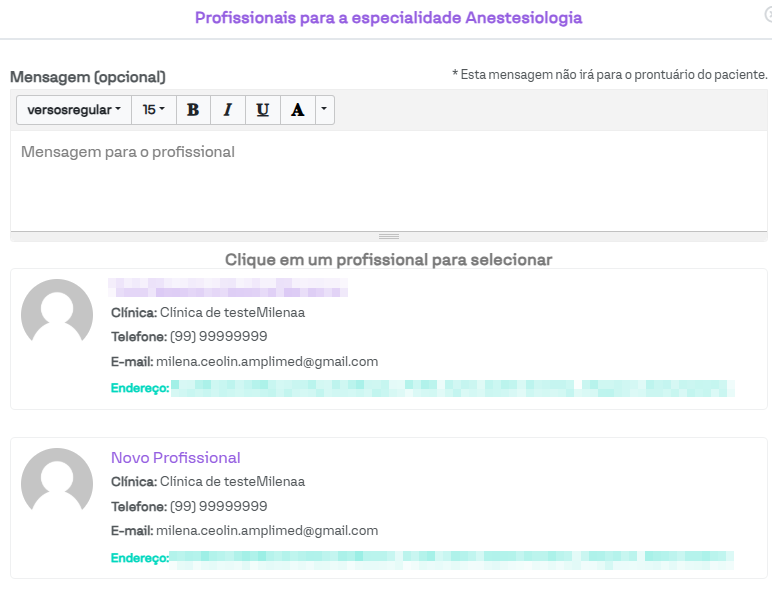Click the first professional's avatar picture
Screen dimensions: 772x589
click(x=57, y=315)
